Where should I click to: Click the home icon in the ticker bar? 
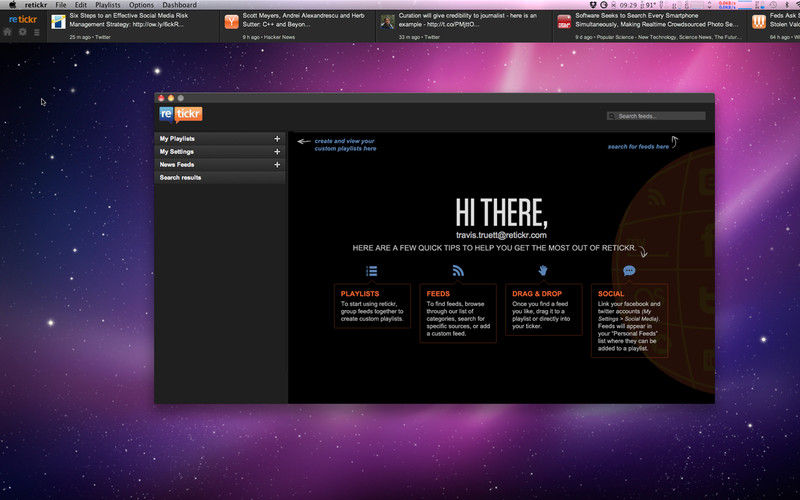click(x=7, y=32)
